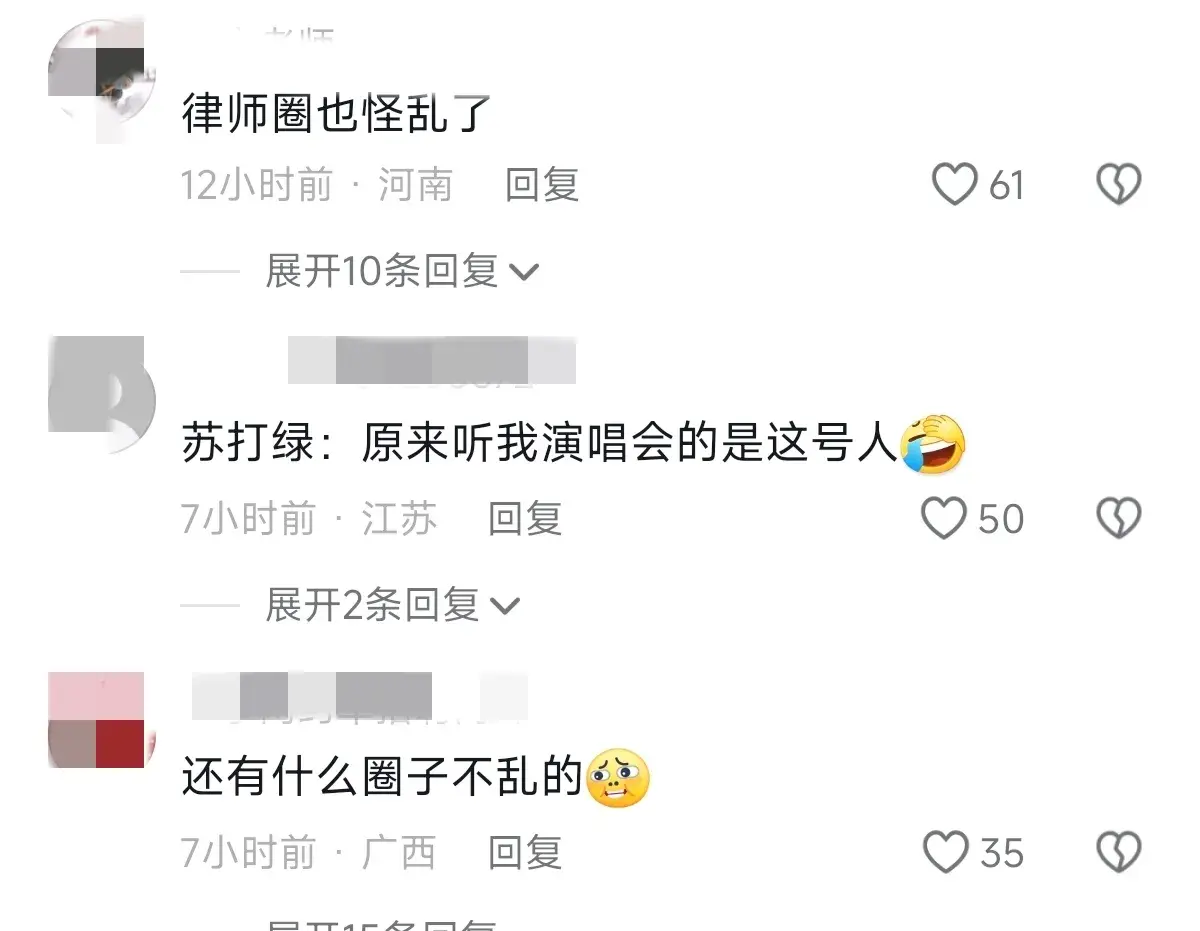Like the 还有什么圈子不乱的 comment
The height and width of the screenshot is (931, 1200).
(945, 853)
